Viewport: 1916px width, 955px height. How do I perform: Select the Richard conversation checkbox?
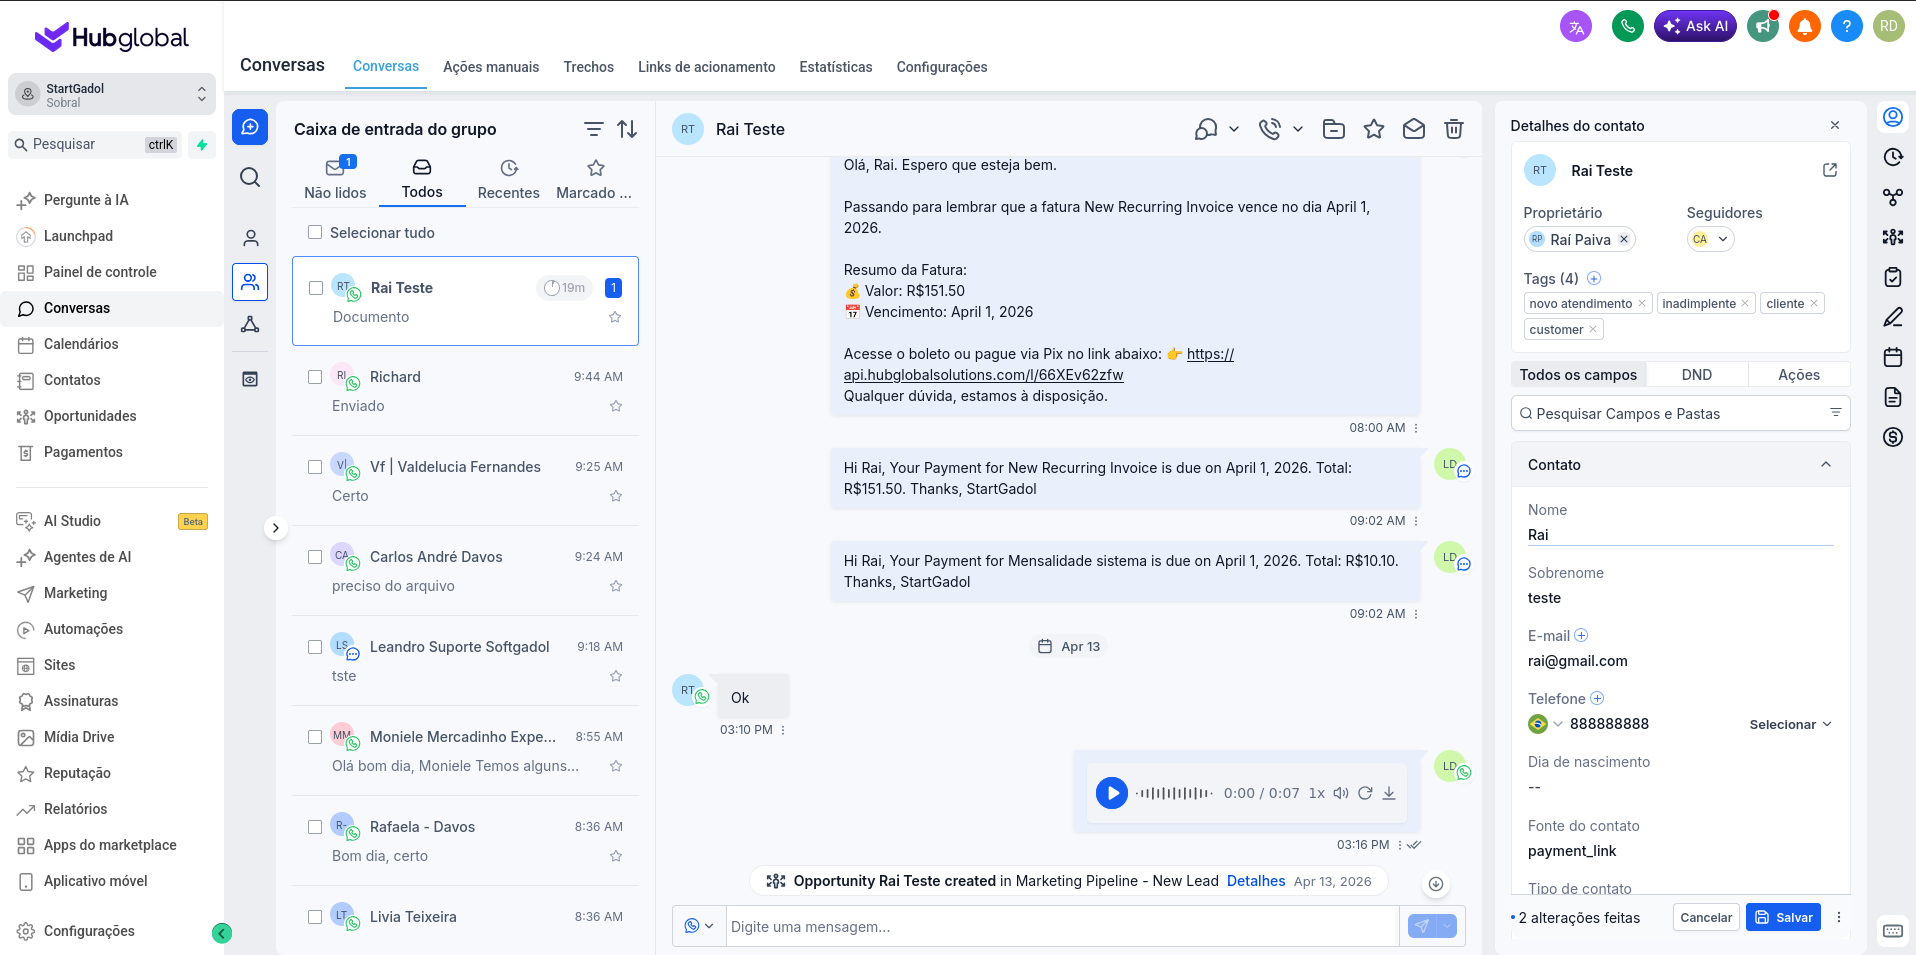tap(315, 377)
